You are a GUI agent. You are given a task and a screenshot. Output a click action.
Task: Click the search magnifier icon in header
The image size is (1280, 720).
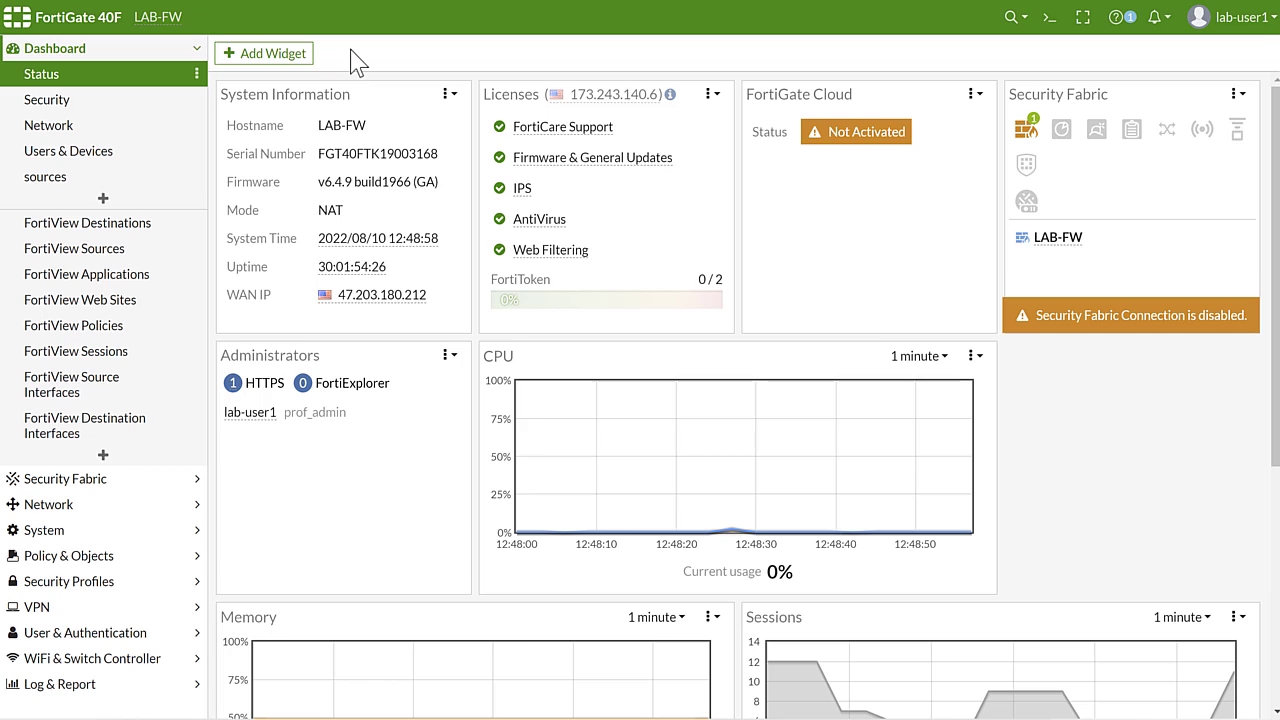coord(1011,17)
